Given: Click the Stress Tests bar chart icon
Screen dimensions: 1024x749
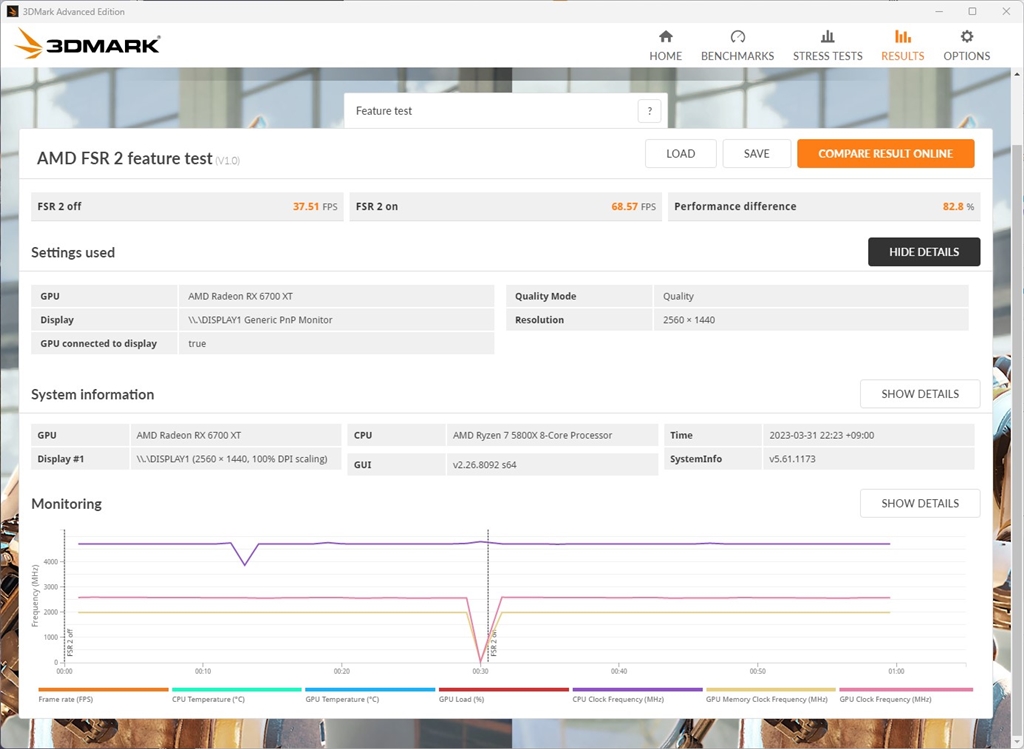Looking at the screenshot, I should coord(827,37).
